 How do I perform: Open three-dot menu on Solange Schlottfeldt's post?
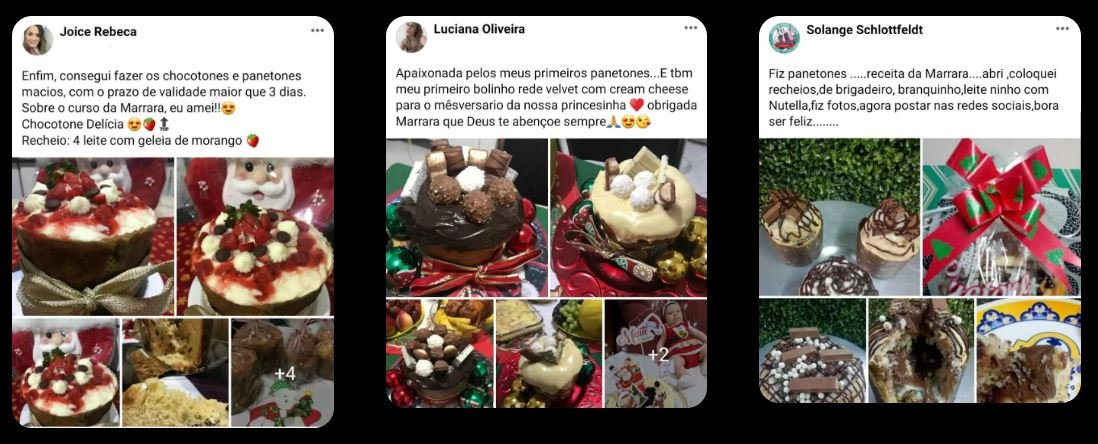click(1062, 29)
